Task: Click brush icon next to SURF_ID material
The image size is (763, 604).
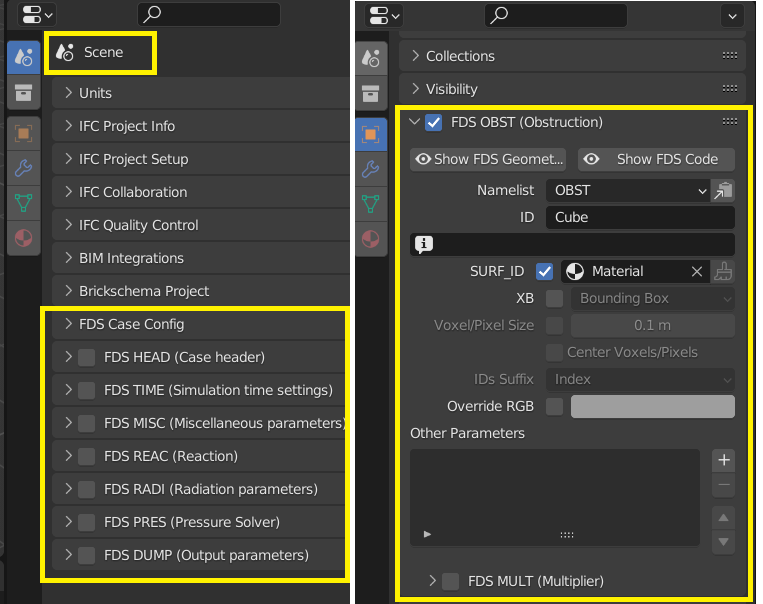Action: click(723, 272)
